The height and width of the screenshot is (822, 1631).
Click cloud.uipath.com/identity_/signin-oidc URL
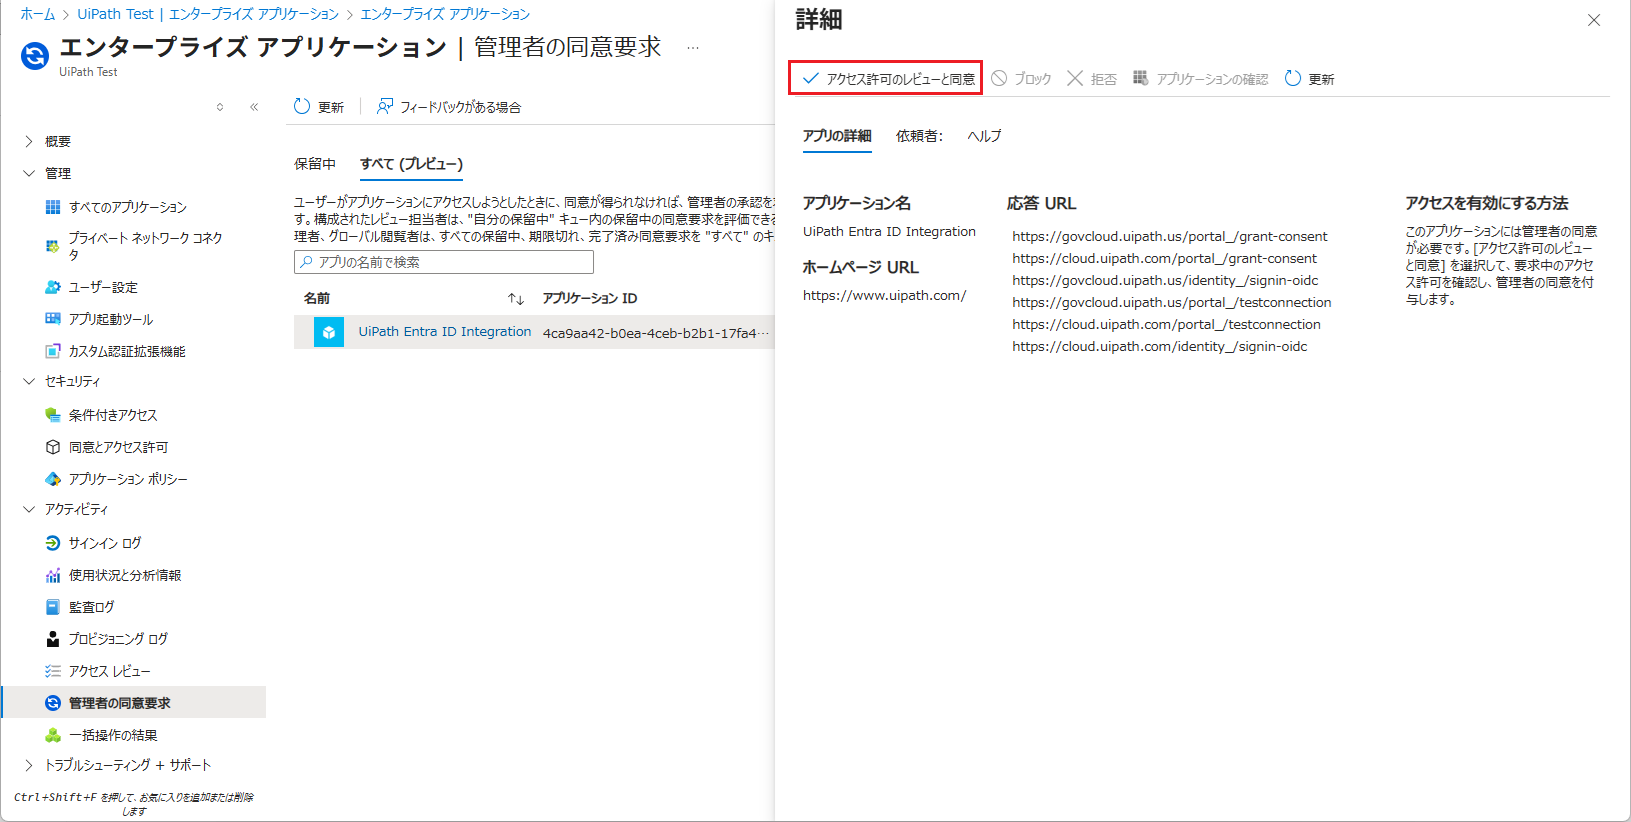coord(1160,347)
